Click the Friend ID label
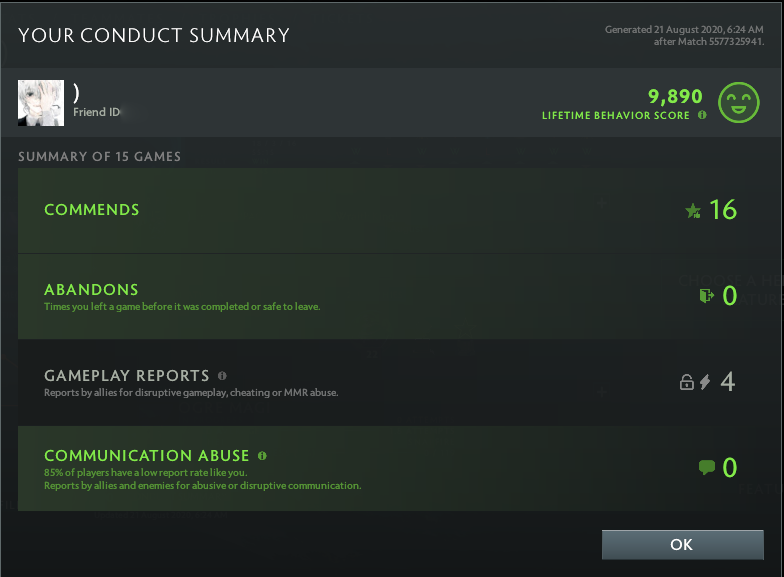Viewport: 784px width, 577px height. coord(96,112)
